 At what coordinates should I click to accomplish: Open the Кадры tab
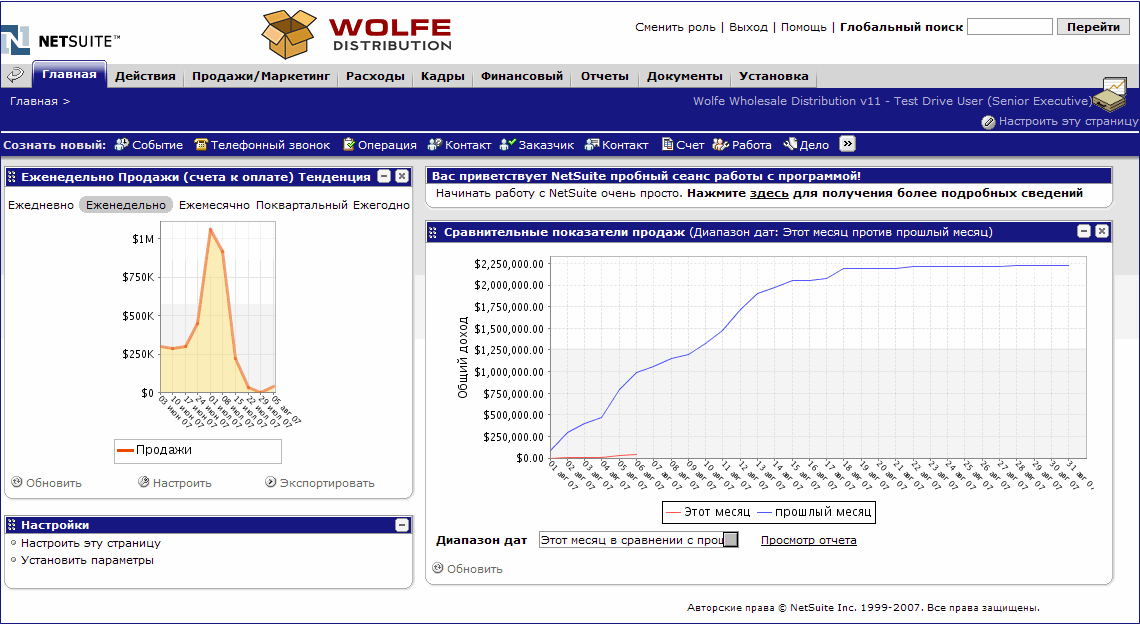443,76
